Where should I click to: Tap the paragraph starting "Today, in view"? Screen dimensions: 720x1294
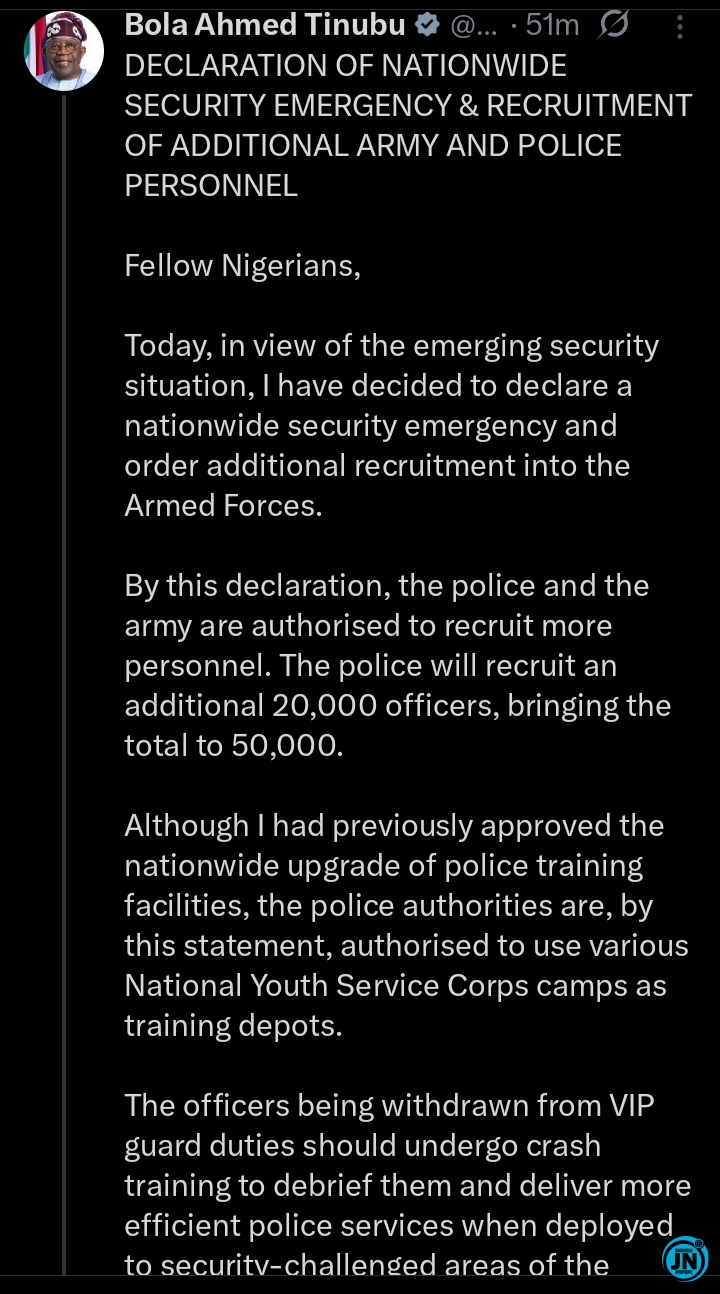391,425
